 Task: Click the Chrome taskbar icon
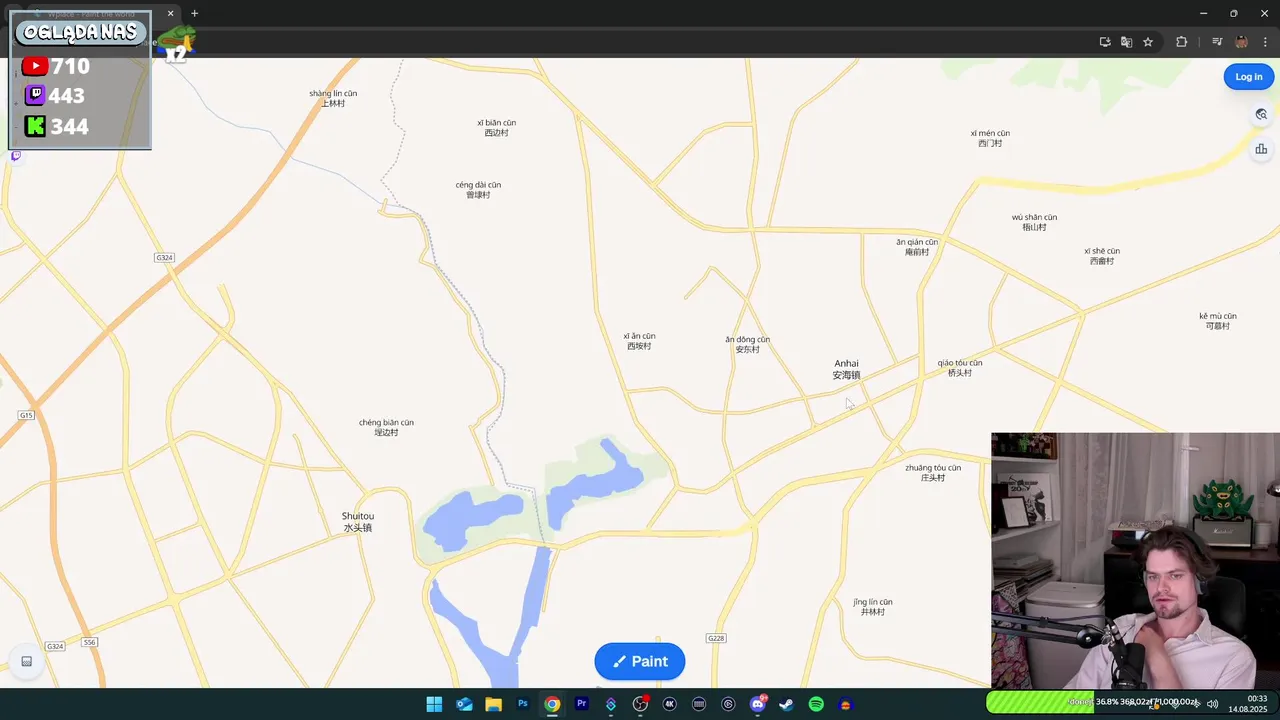pos(552,704)
